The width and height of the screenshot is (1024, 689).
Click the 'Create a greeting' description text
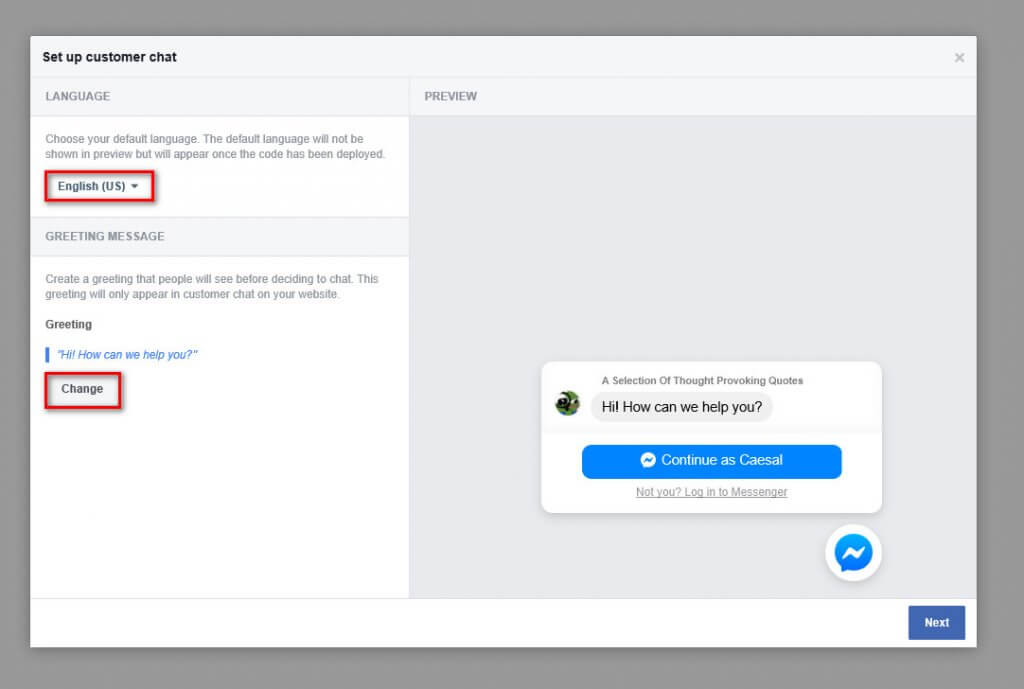coord(212,286)
